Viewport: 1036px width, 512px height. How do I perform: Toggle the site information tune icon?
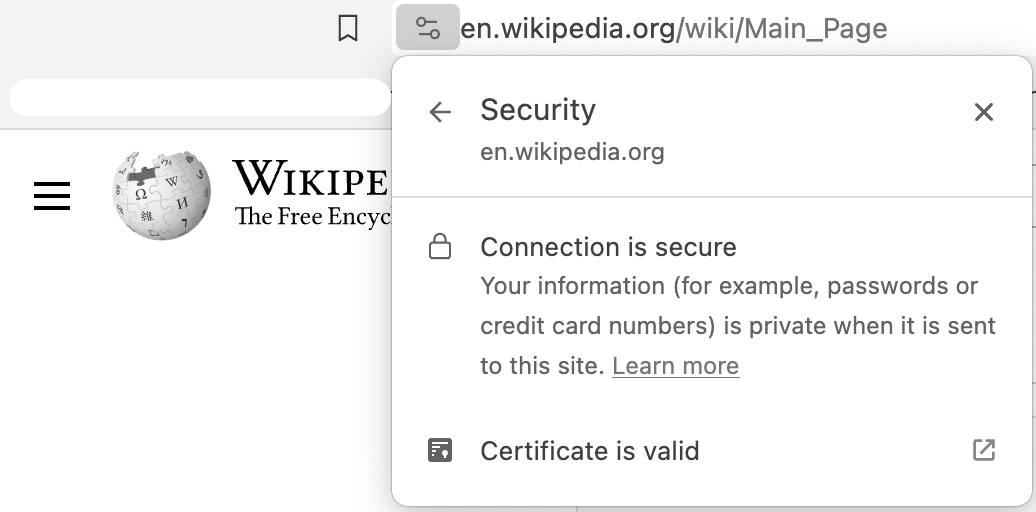427,27
